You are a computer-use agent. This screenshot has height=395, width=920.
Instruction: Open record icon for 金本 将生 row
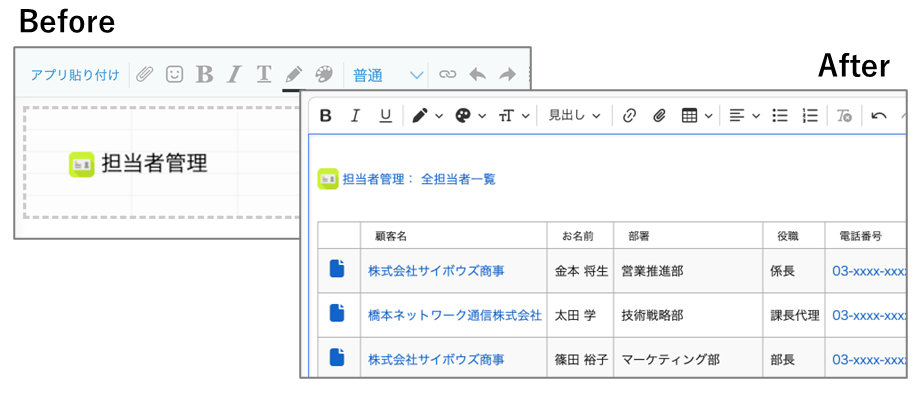pos(337,268)
